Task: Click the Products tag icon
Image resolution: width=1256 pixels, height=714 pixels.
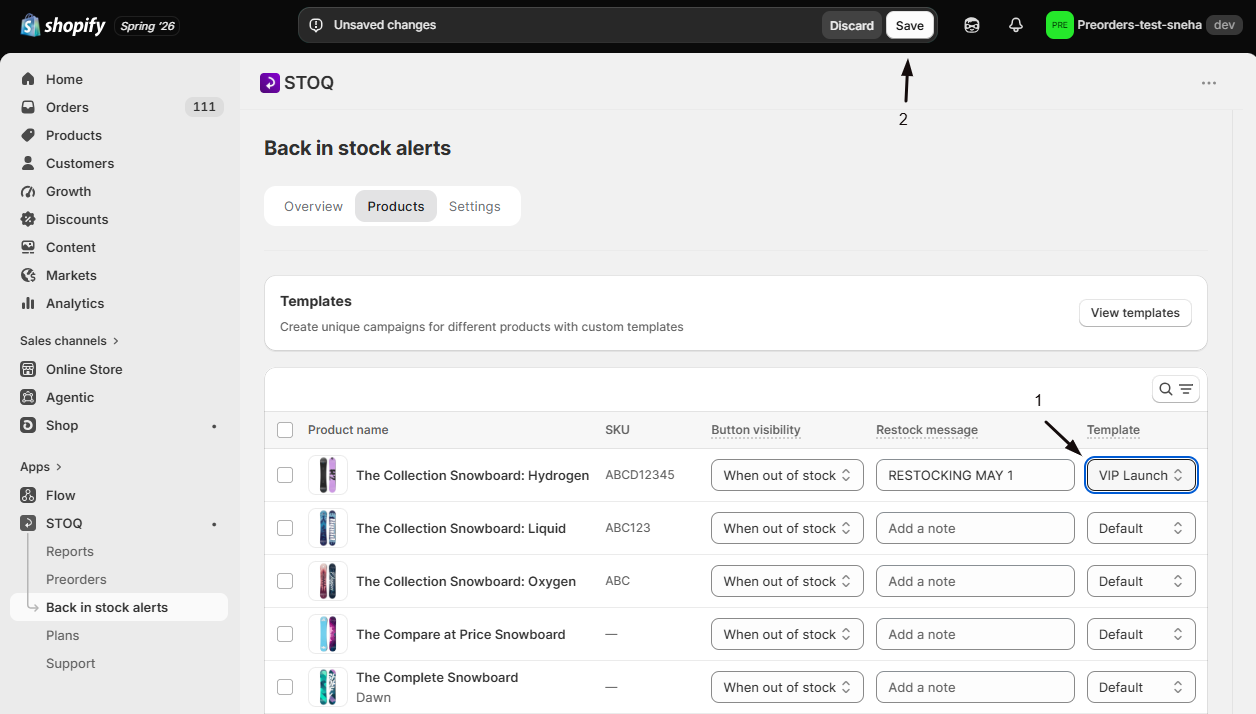Action: (x=28, y=135)
